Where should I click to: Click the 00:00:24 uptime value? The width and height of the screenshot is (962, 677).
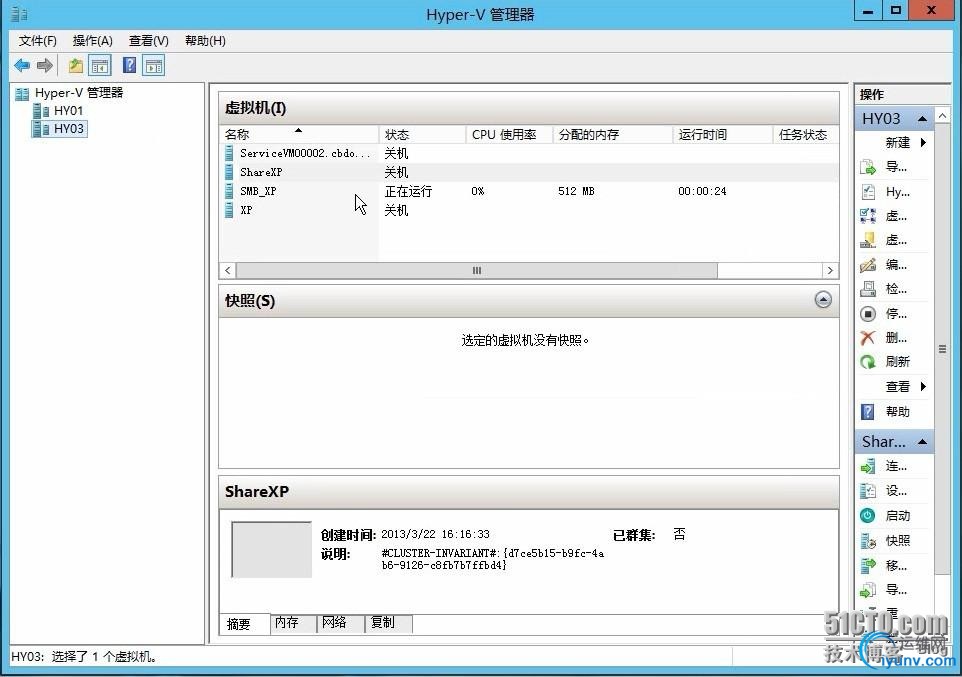702,191
